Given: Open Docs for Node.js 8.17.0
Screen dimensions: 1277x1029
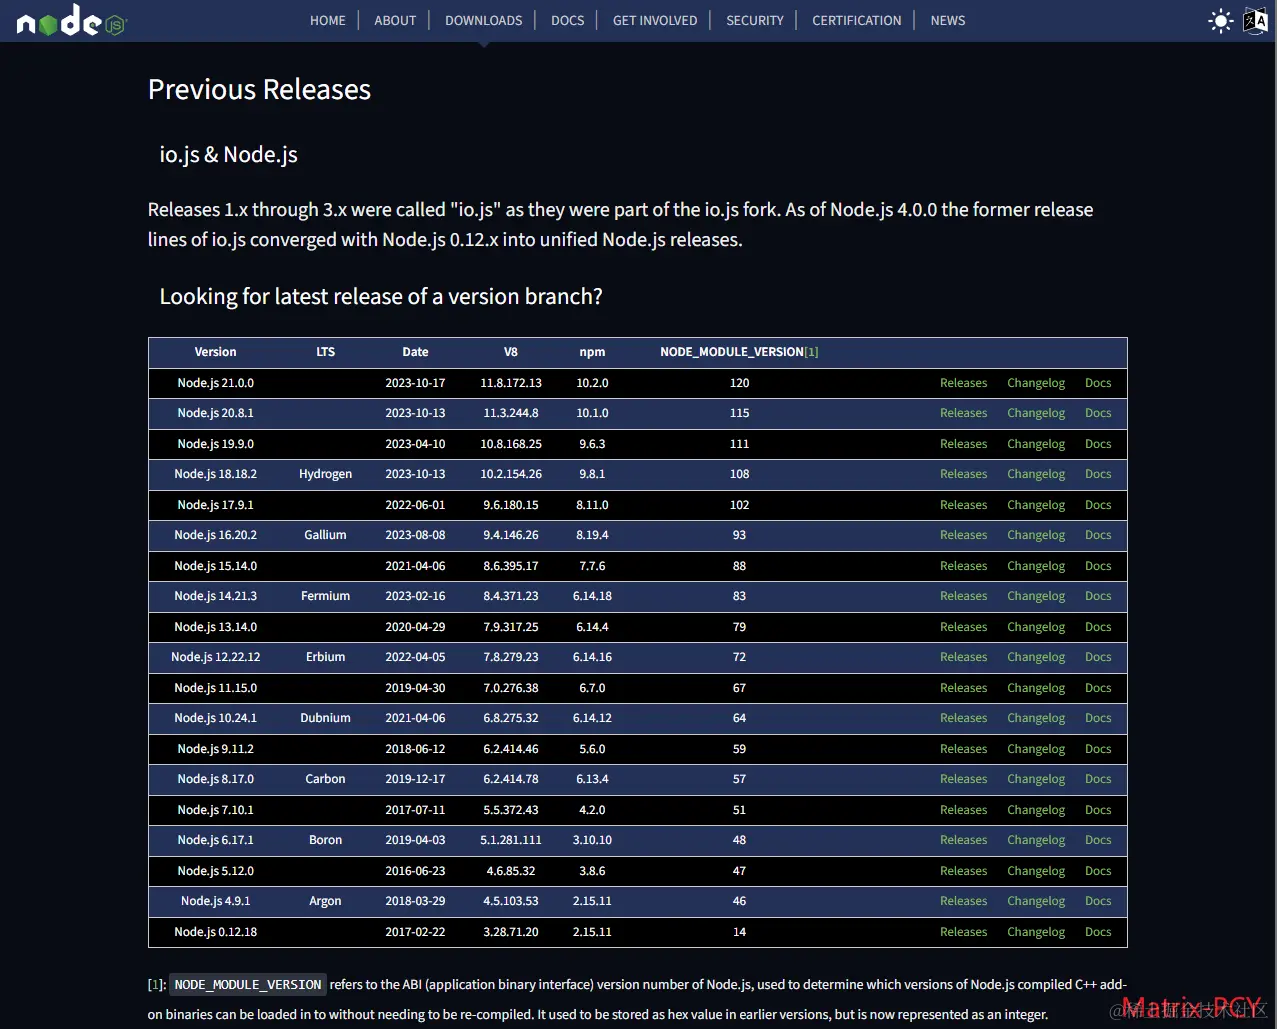Looking at the screenshot, I should click(1098, 779).
